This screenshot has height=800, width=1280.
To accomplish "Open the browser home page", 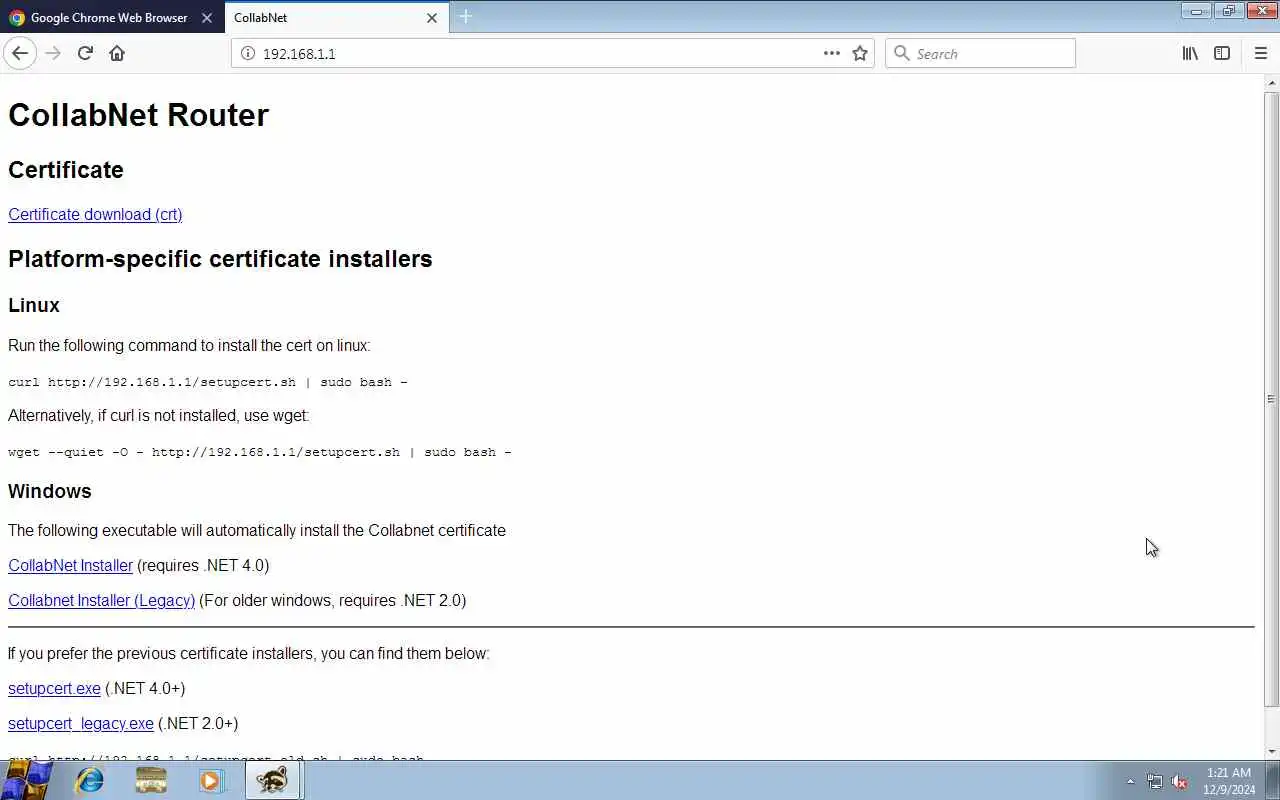I will point(117,53).
